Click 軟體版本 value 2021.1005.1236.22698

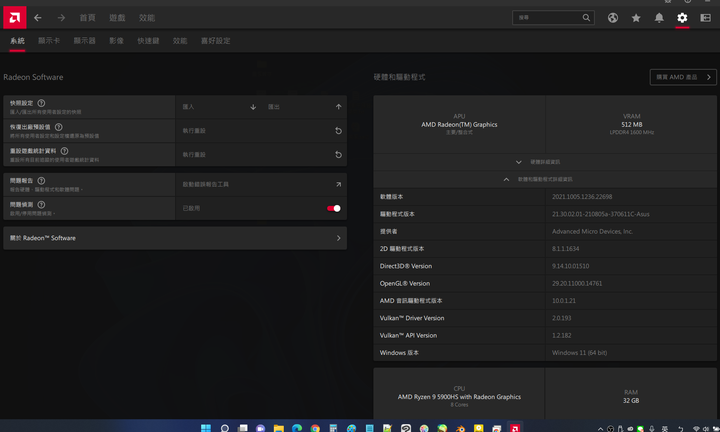point(582,196)
